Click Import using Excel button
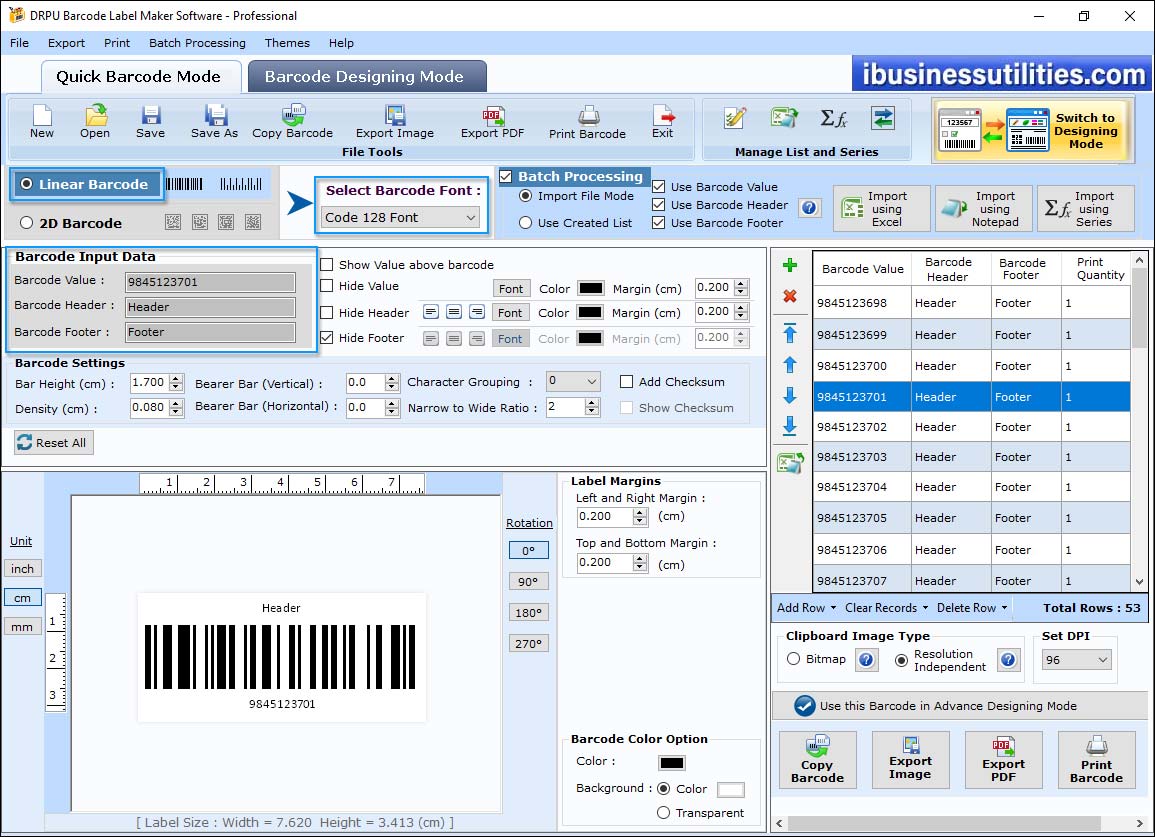Image resolution: width=1155 pixels, height=837 pixels. pyautogui.click(x=882, y=209)
